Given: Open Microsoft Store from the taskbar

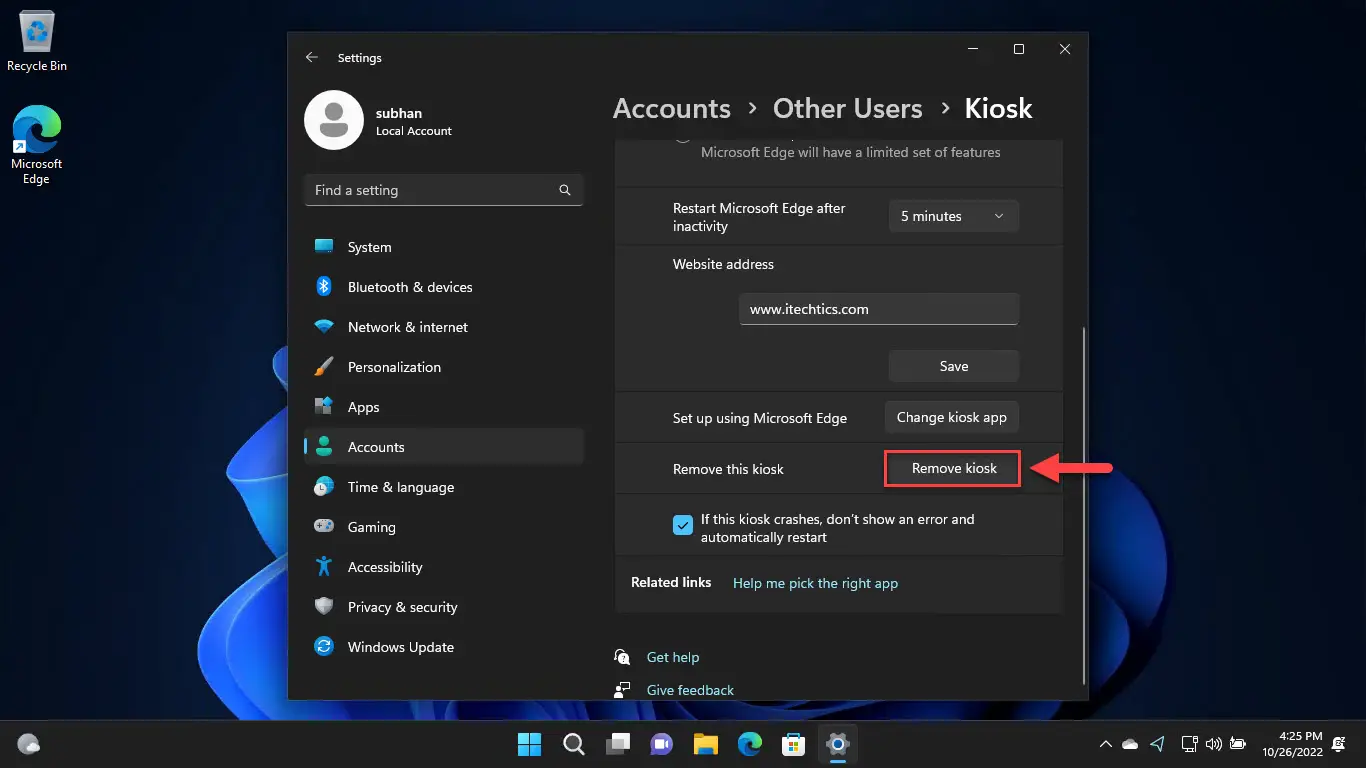Looking at the screenshot, I should (794, 744).
